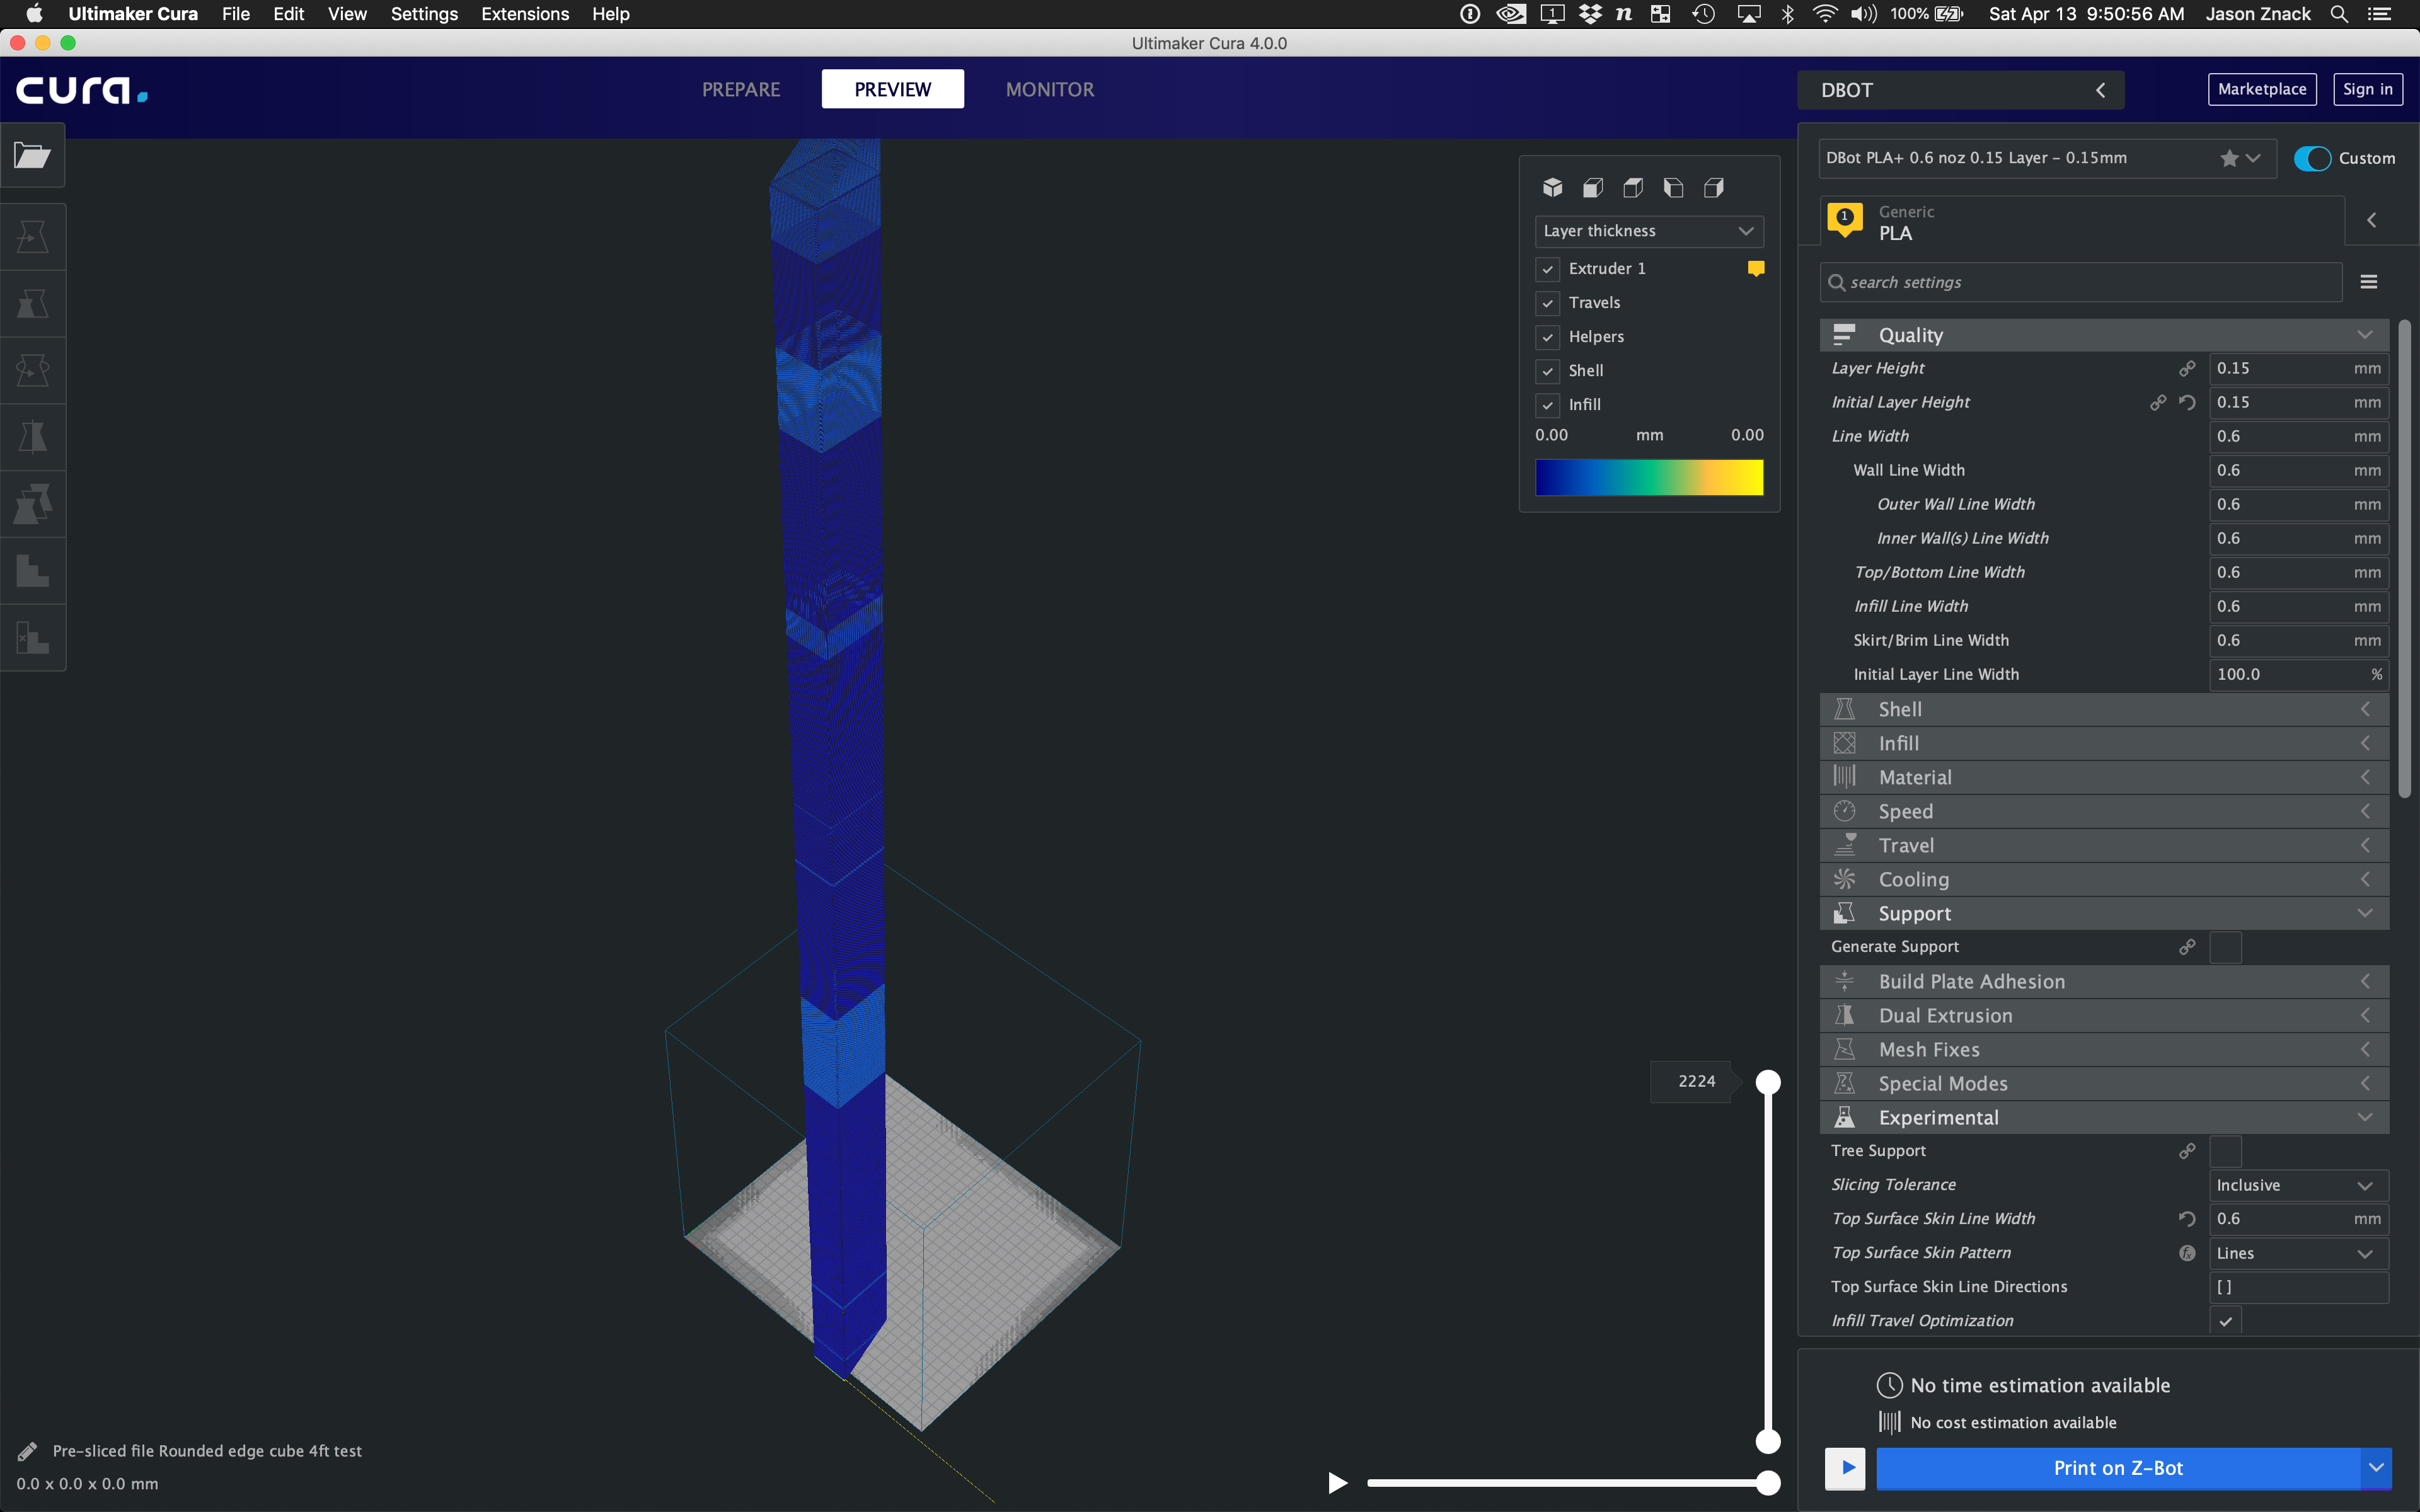This screenshot has width=2420, height=1512.
Task: Uncheck the Shell checkbox
Action: coord(1548,371)
